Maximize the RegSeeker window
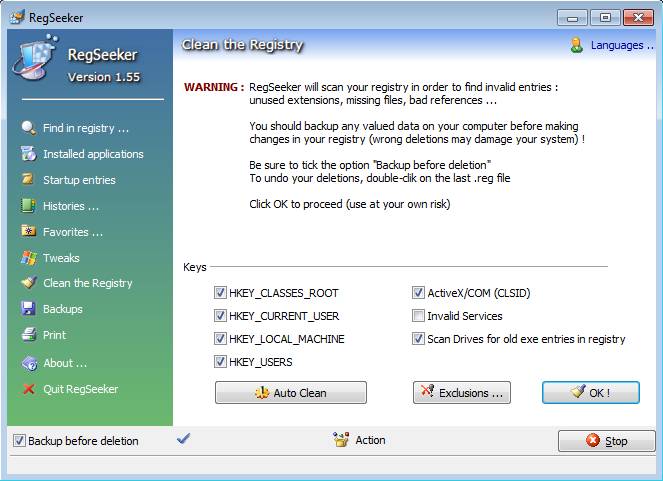Viewport: 663px width, 481px height. pos(605,18)
